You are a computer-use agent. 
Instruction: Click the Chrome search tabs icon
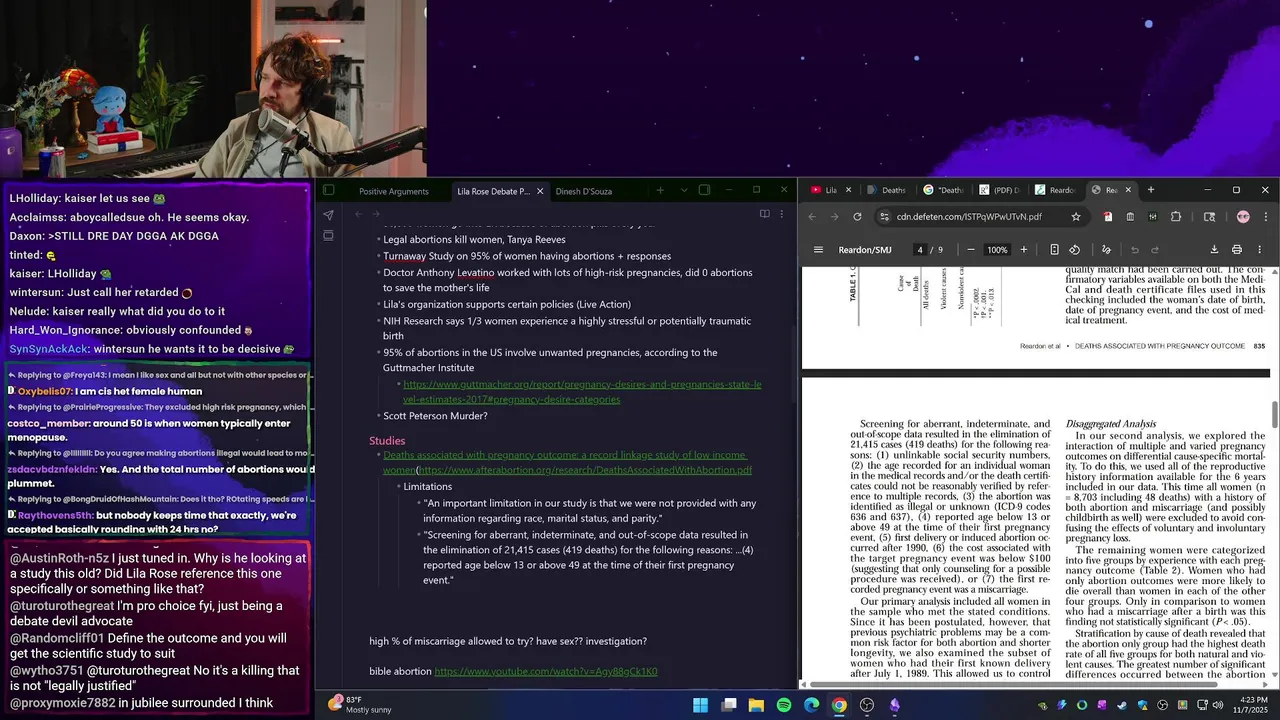click(x=1209, y=217)
